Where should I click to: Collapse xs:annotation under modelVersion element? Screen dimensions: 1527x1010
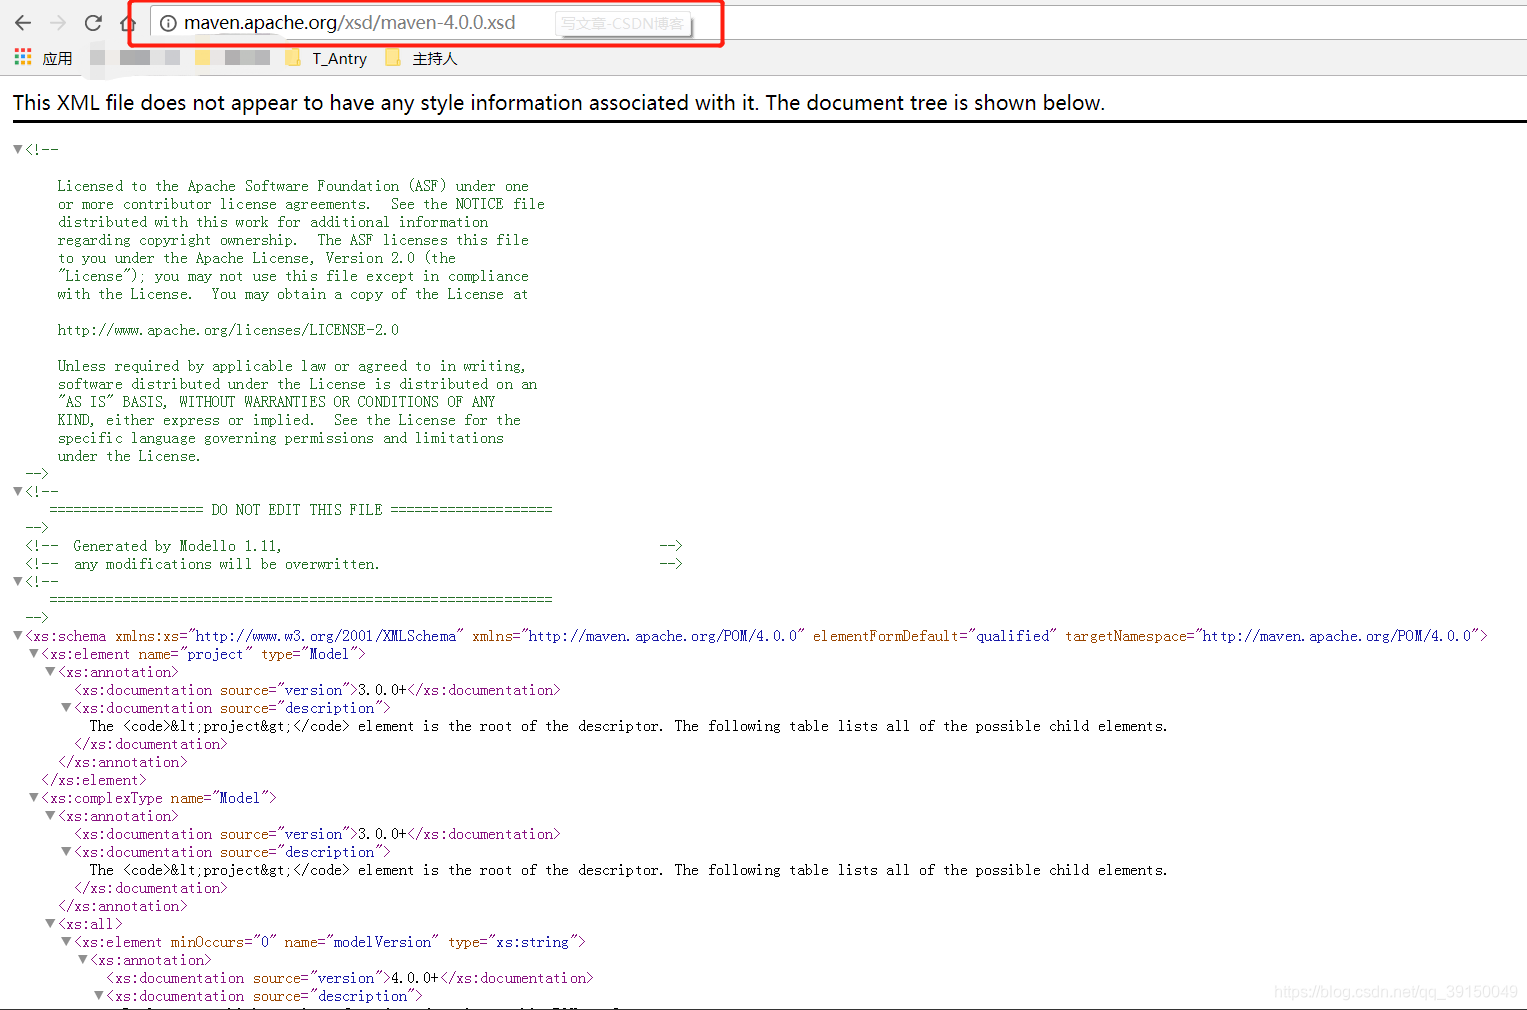pos(82,959)
